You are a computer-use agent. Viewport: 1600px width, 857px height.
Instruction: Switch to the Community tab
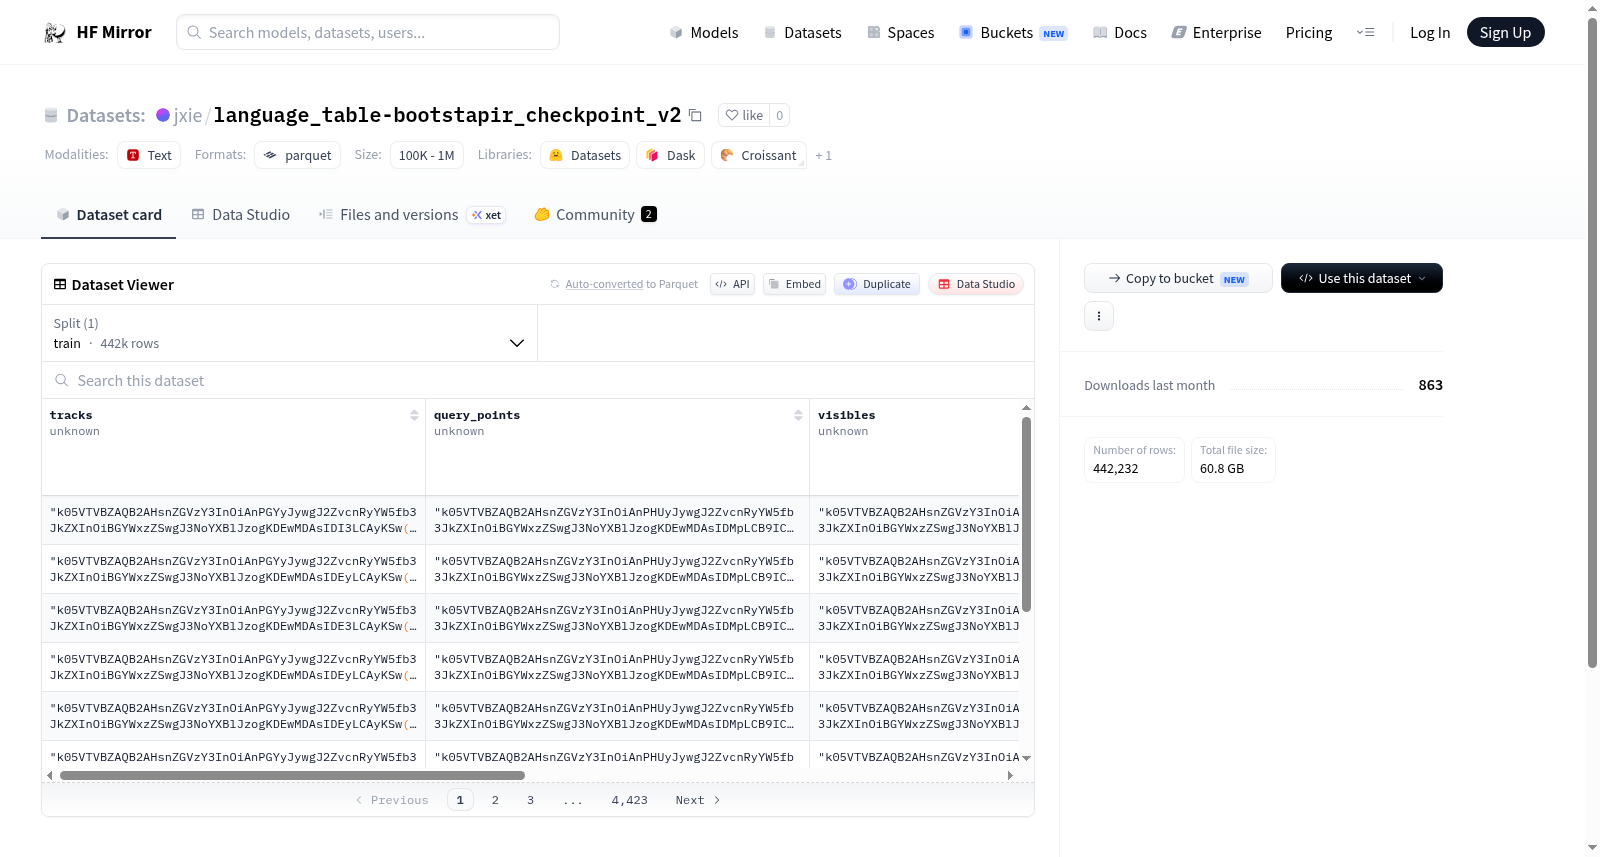point(595,214)
